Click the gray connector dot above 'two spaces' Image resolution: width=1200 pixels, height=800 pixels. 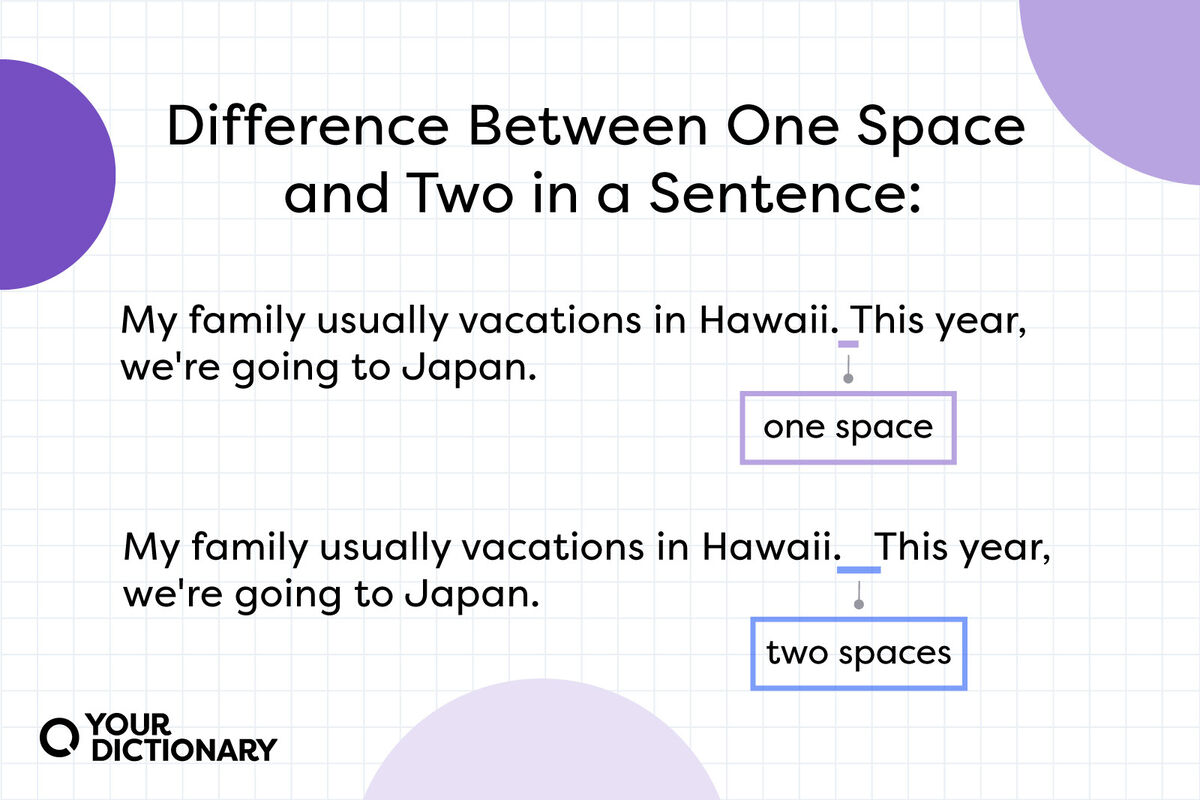[859, 605]
